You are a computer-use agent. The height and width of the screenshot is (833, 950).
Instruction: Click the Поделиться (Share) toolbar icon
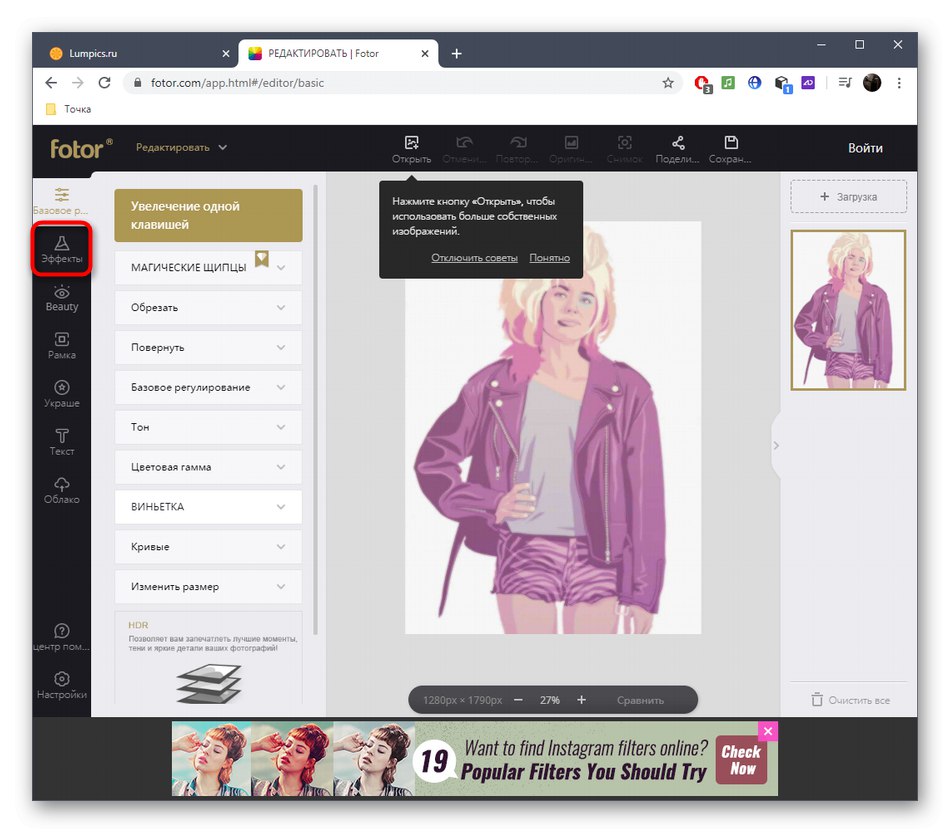(x=677, y=149)
